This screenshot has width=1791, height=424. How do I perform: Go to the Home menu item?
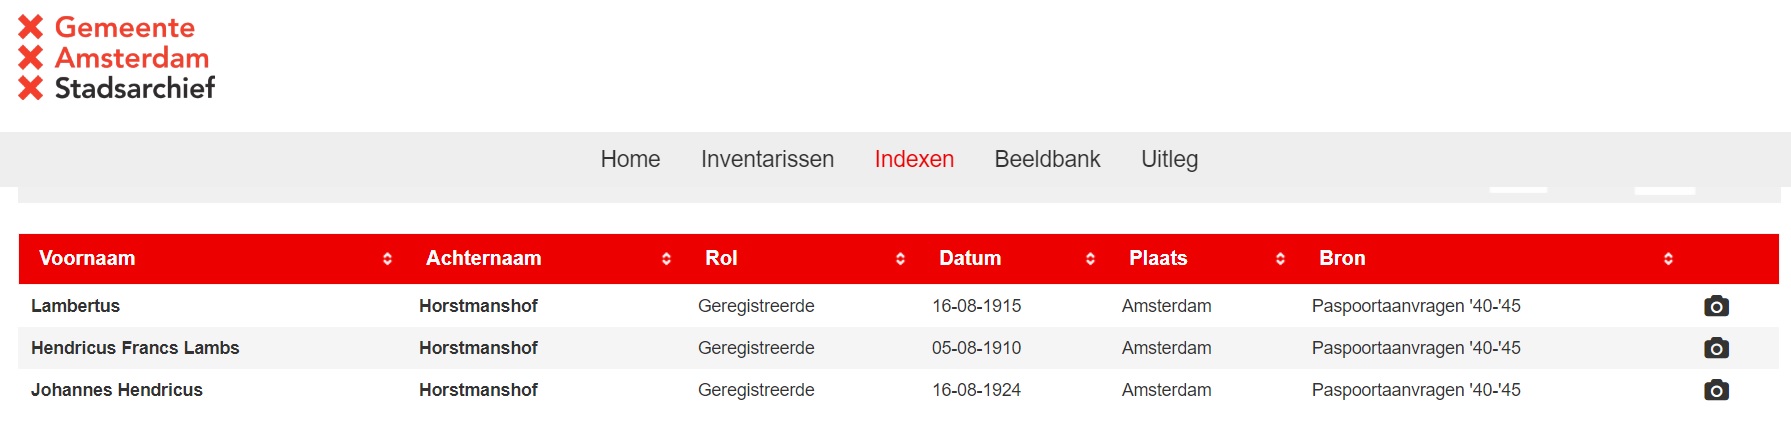(630, 159)
